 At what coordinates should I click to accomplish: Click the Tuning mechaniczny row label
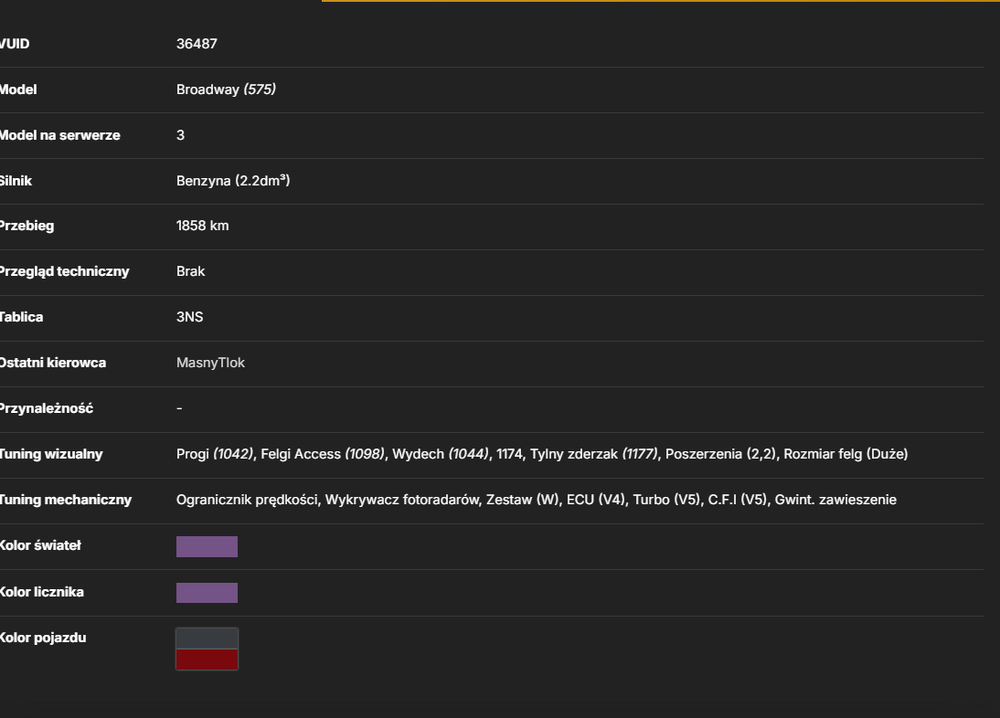tap(66, 500)
